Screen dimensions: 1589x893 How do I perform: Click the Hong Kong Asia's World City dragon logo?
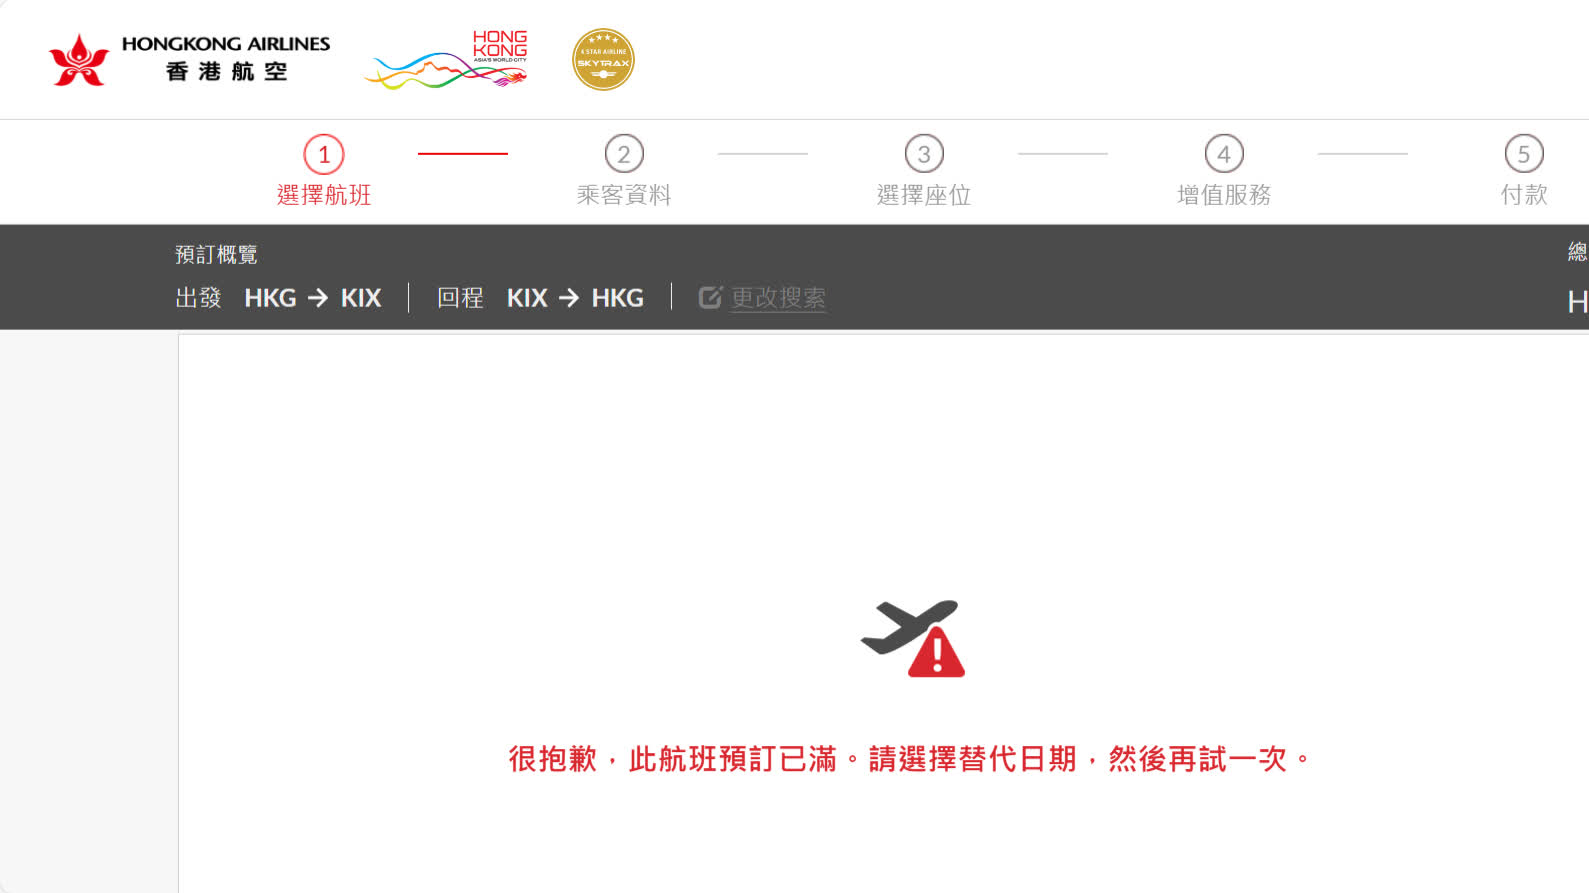447,60
